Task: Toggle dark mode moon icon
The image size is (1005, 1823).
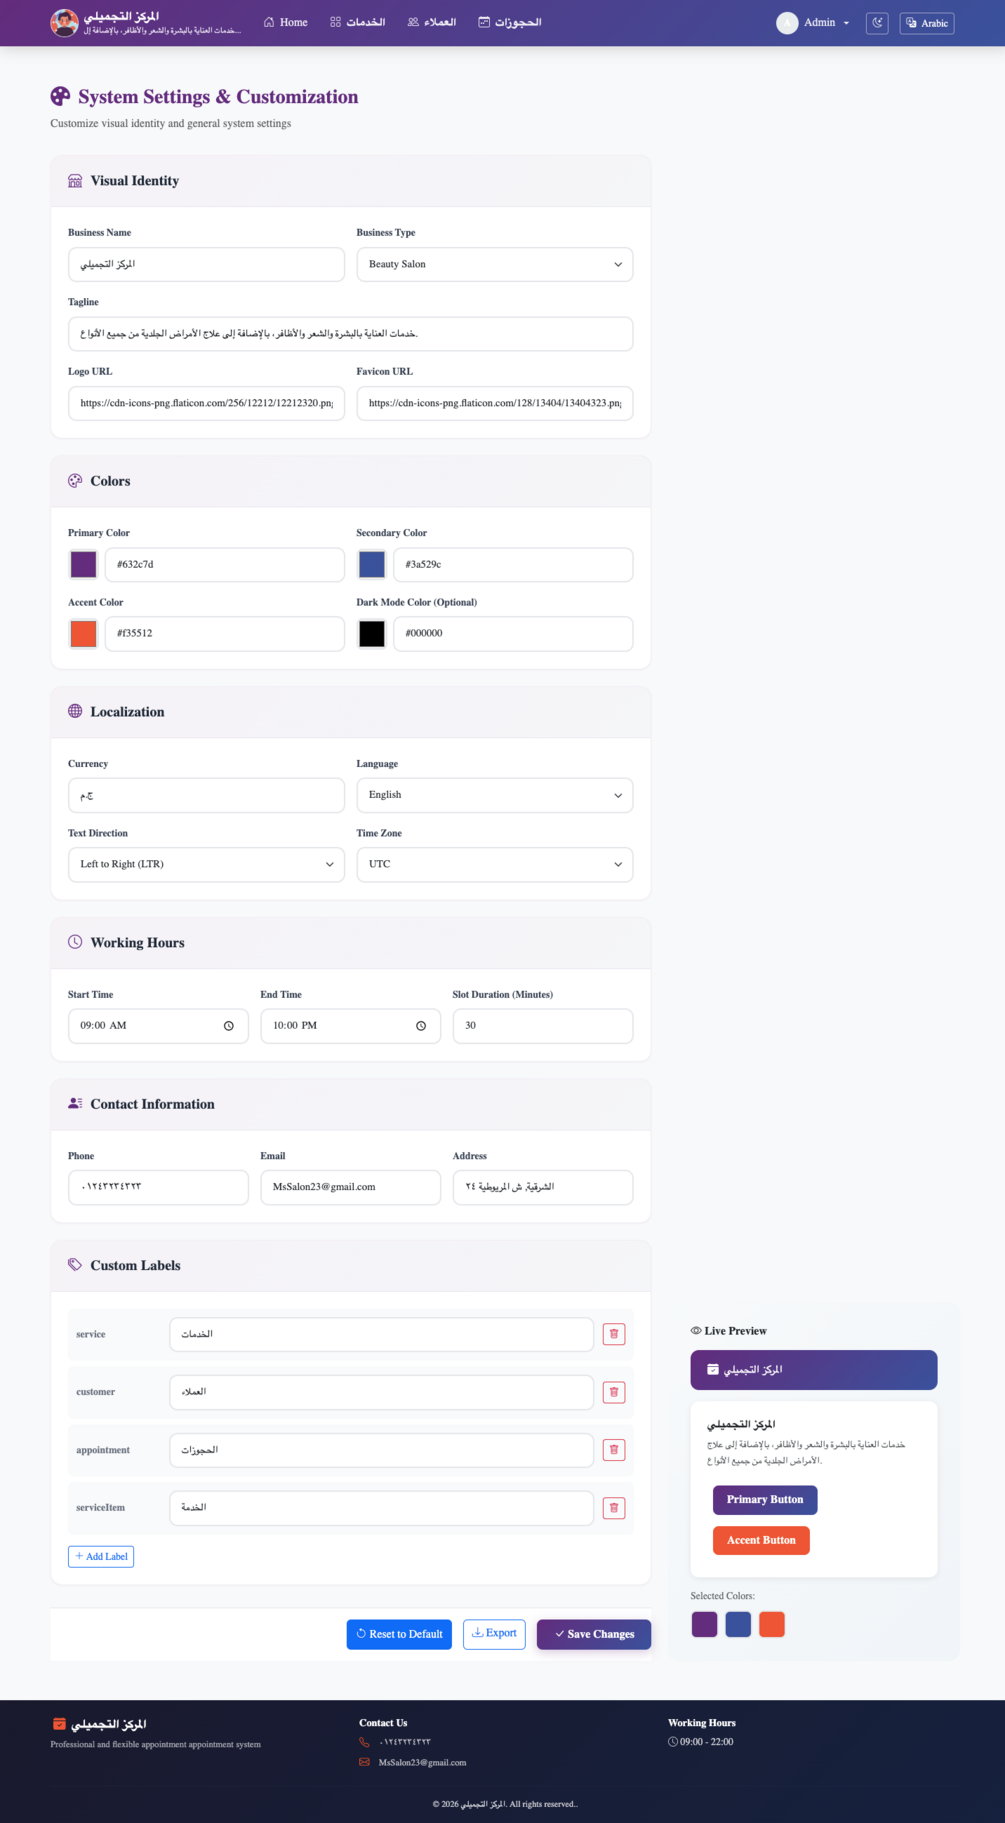Action: [x=877, y=23]
